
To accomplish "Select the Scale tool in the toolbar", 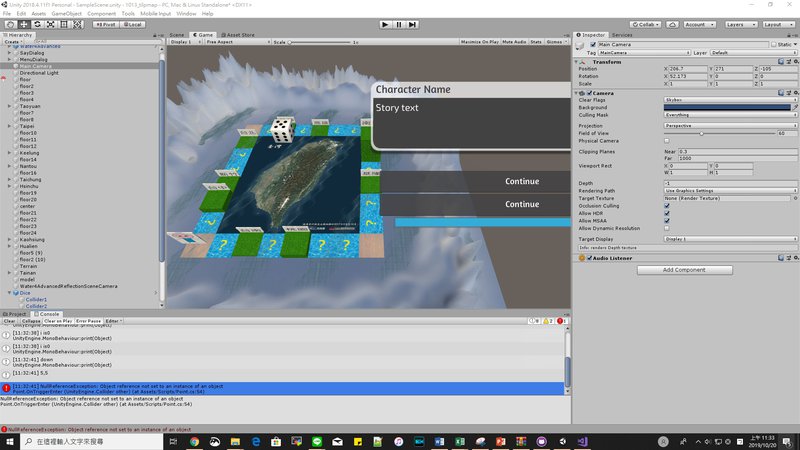I will pyautogui.click(x=50, y=24).
